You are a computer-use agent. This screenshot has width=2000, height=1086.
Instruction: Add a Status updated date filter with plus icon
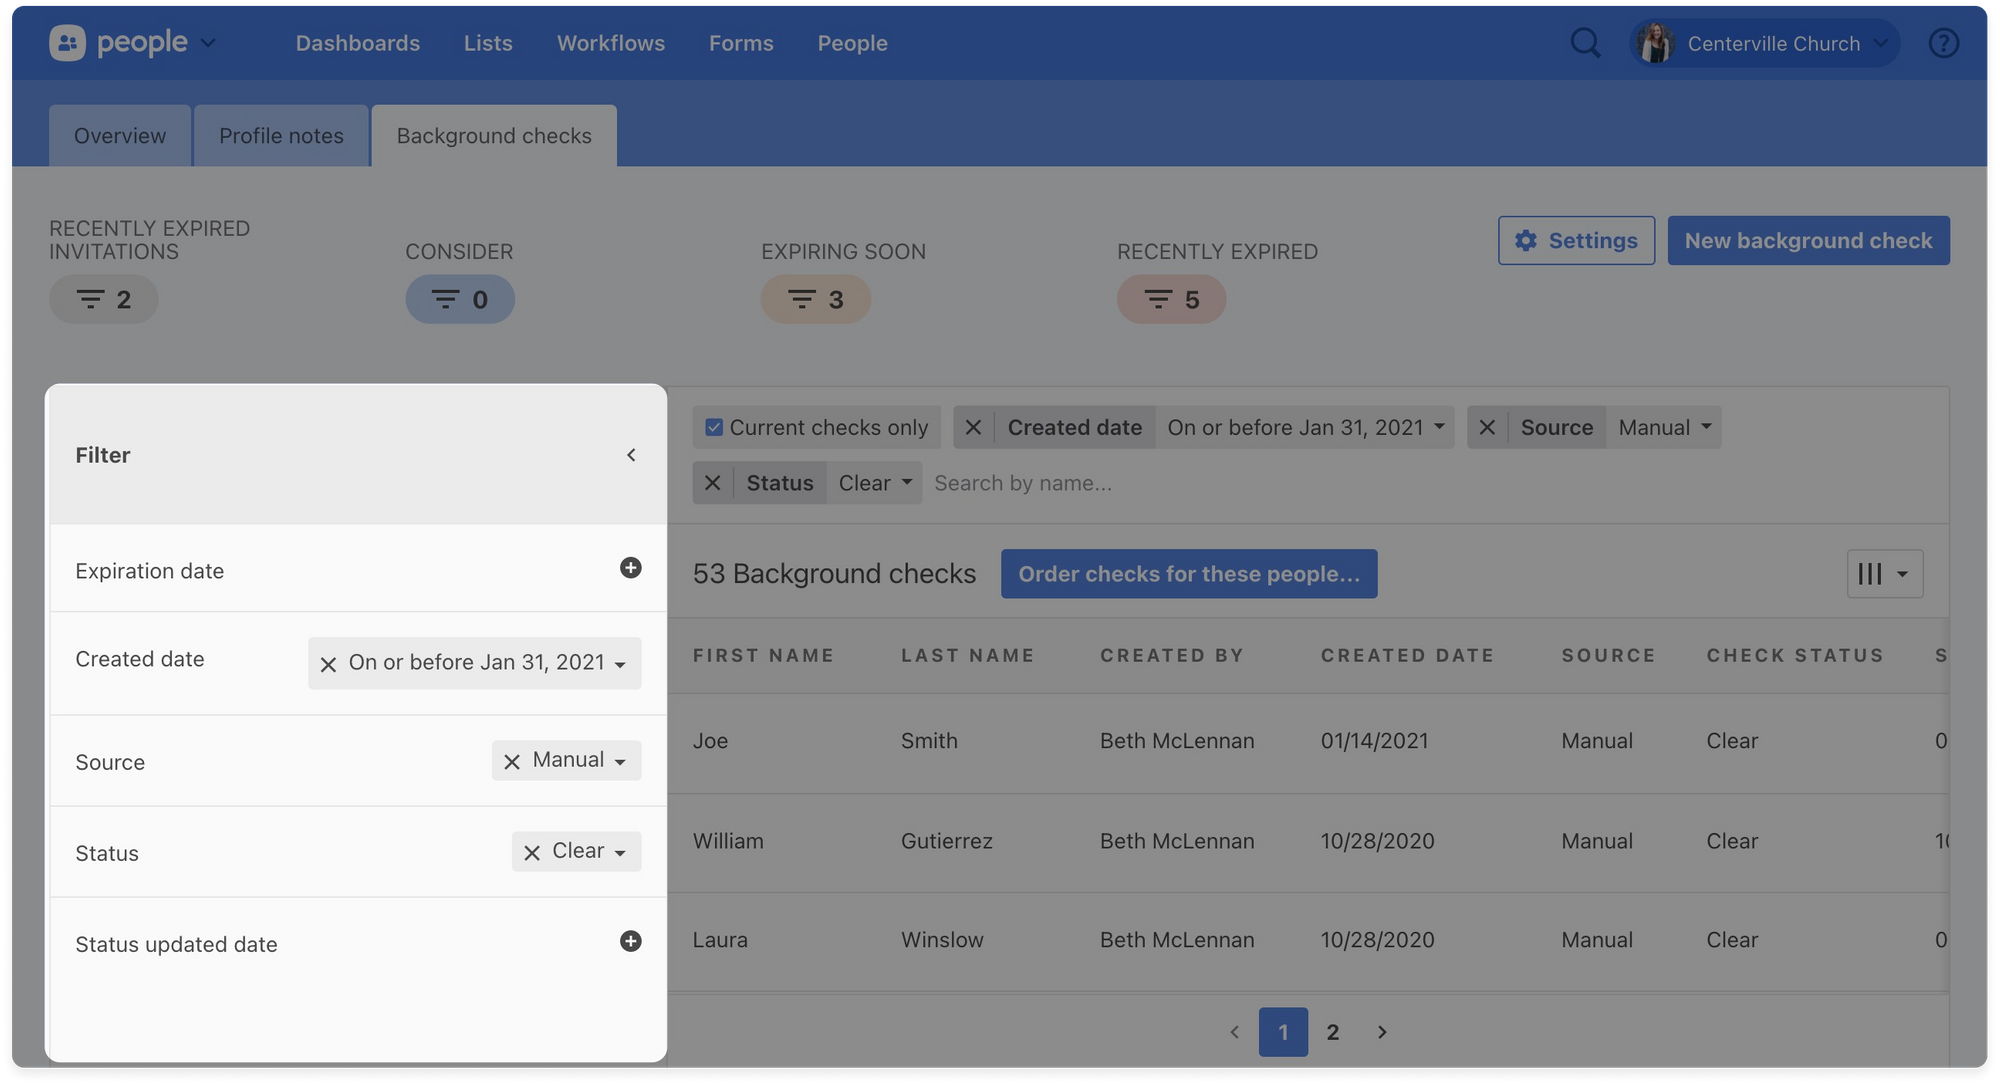point(631,941)
